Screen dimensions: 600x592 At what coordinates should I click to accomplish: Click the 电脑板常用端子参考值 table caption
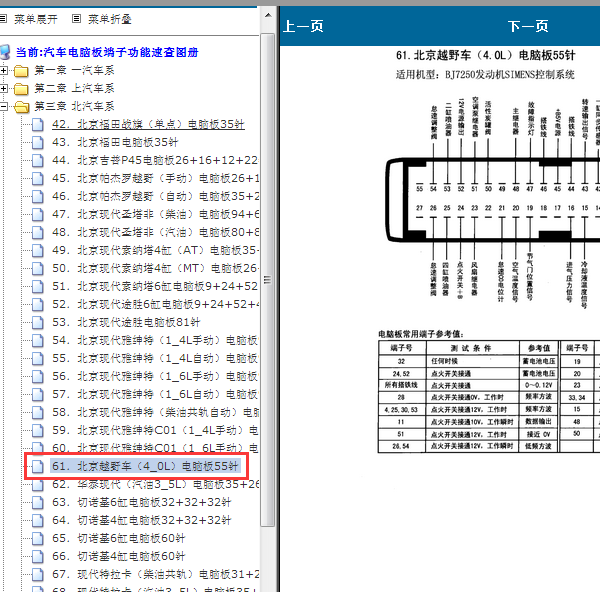pyautogui.click(x=421, y=334)
